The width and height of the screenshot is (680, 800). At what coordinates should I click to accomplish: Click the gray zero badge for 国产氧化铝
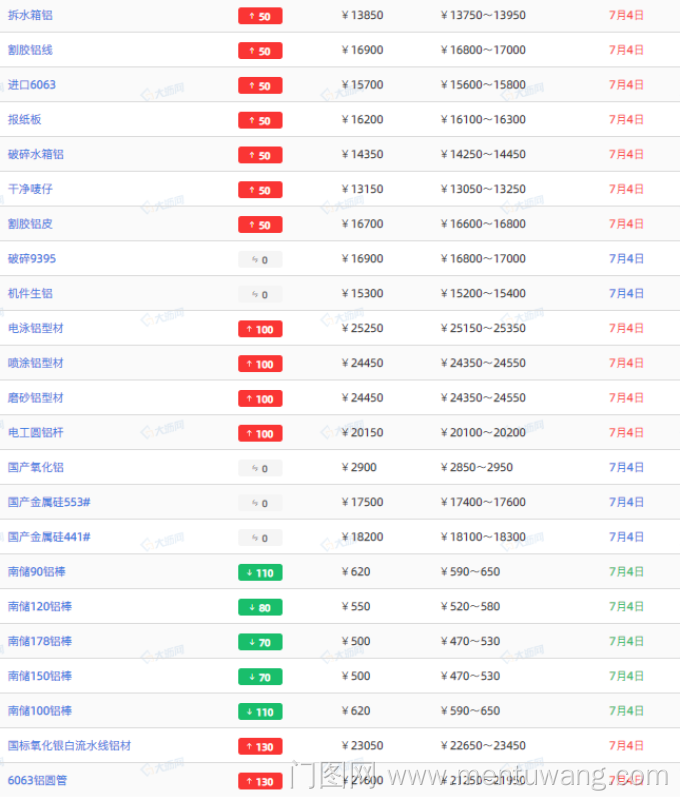[x=260, y=468]
